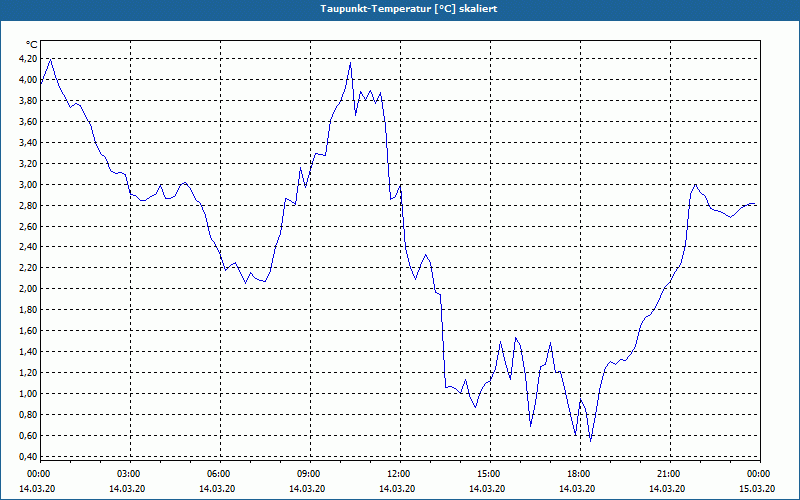Click the '°C' unit label above the y-axis

click(32, 45)
